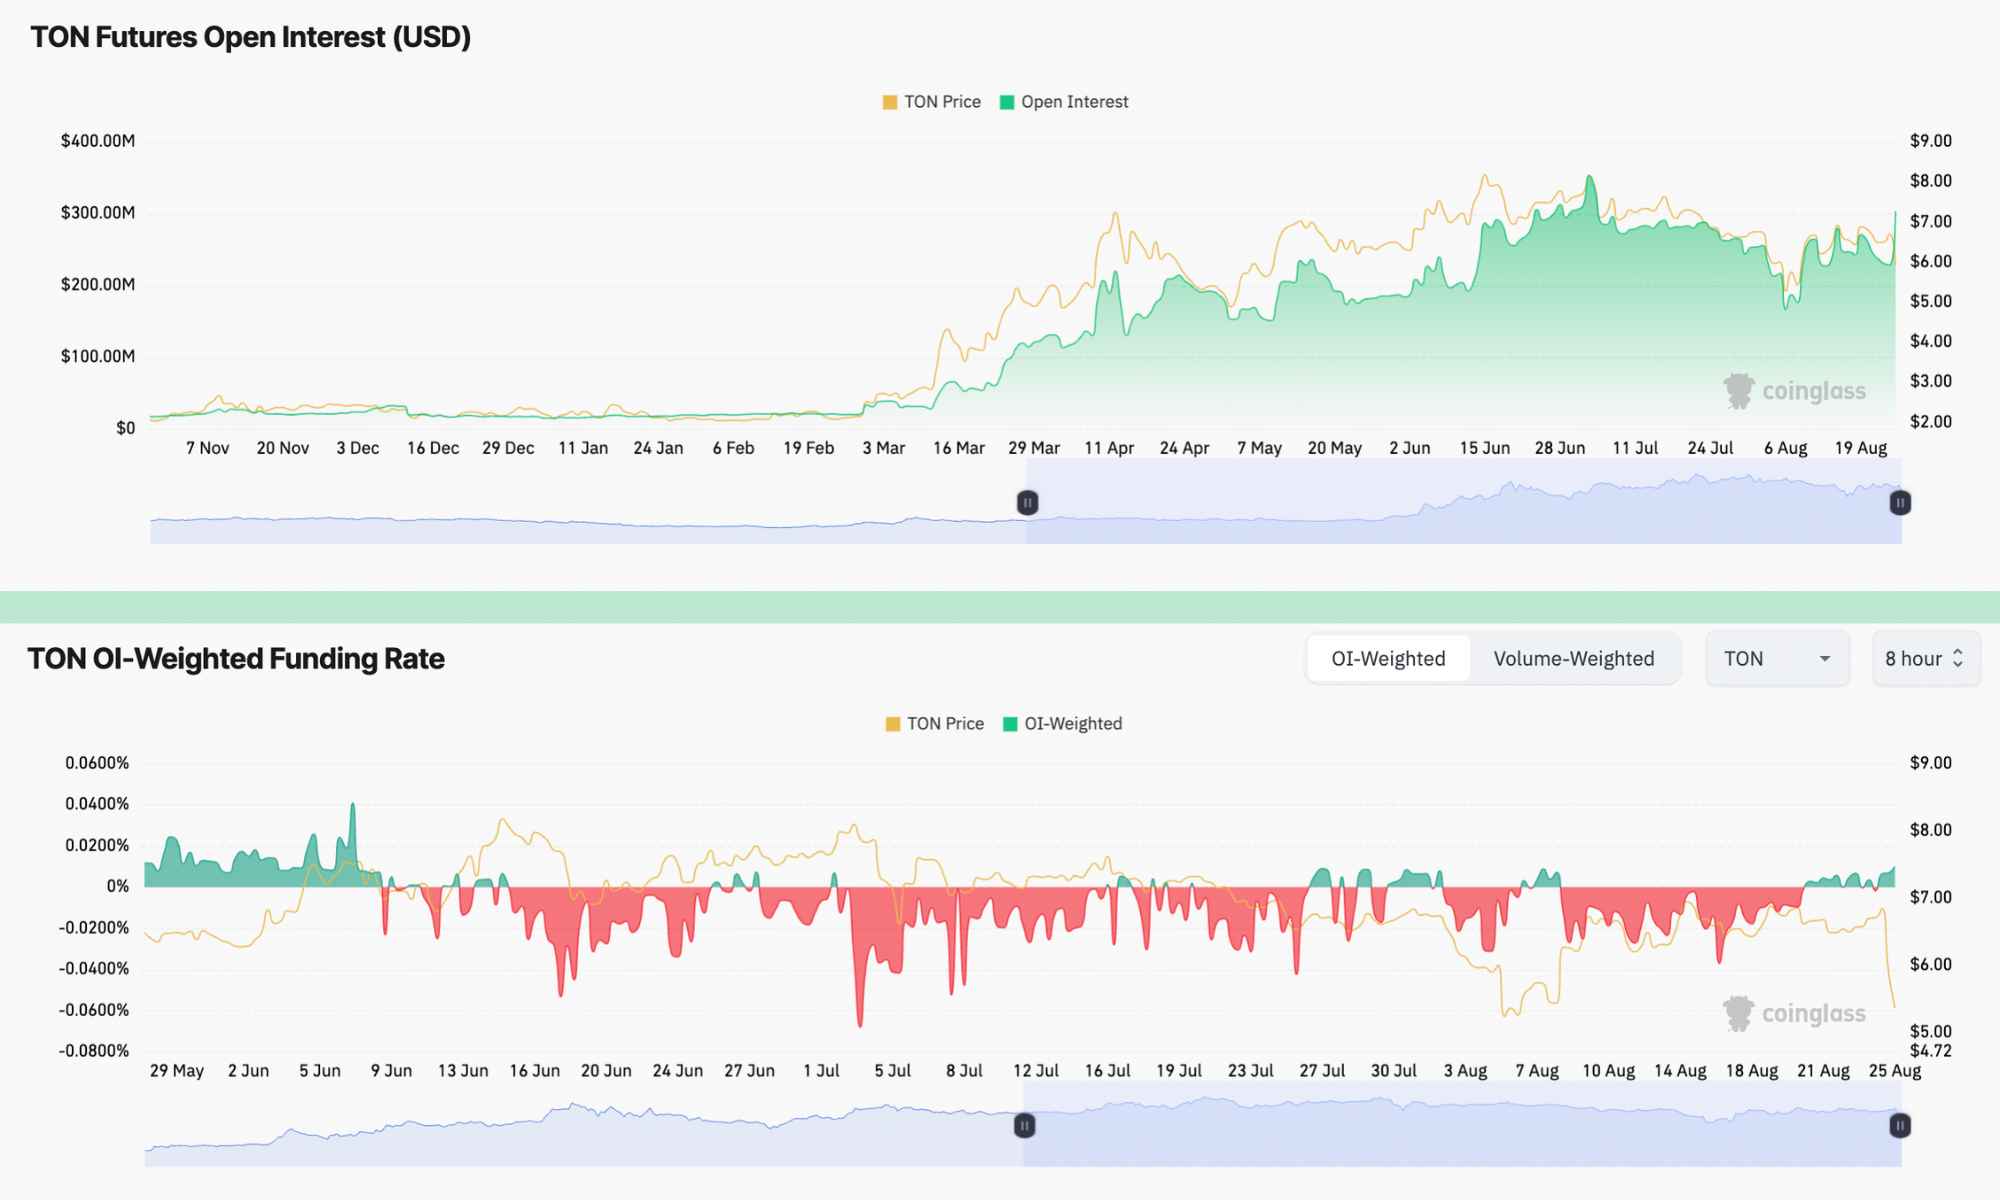Click yellow TON Price swatch in upper legend
The height and width of the screenshot is (1200, 2000).
pyautogui.click(x=890, y=102)
